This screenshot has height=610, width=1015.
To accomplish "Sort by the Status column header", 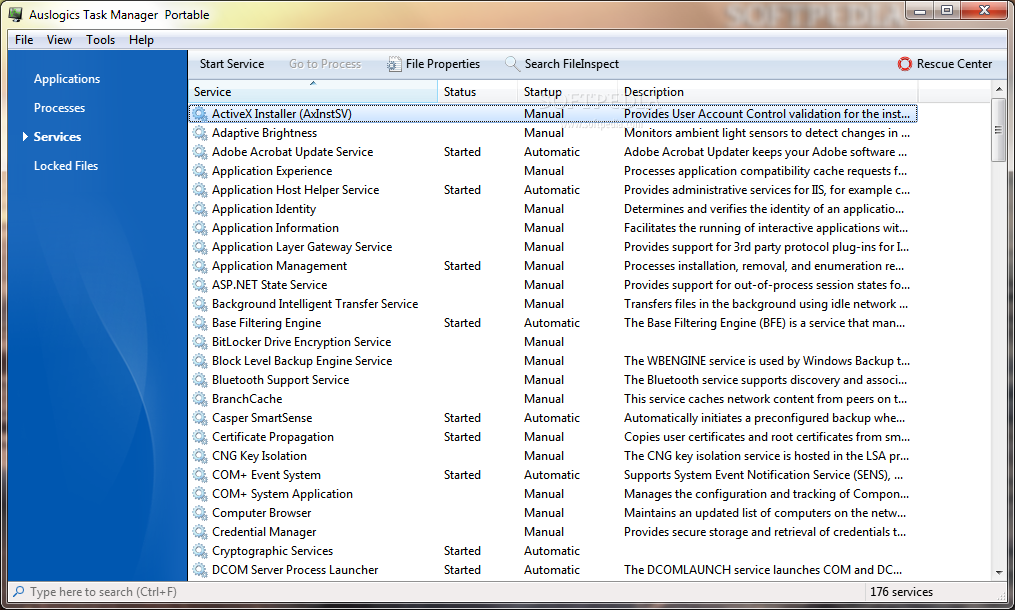I will 478,92.
